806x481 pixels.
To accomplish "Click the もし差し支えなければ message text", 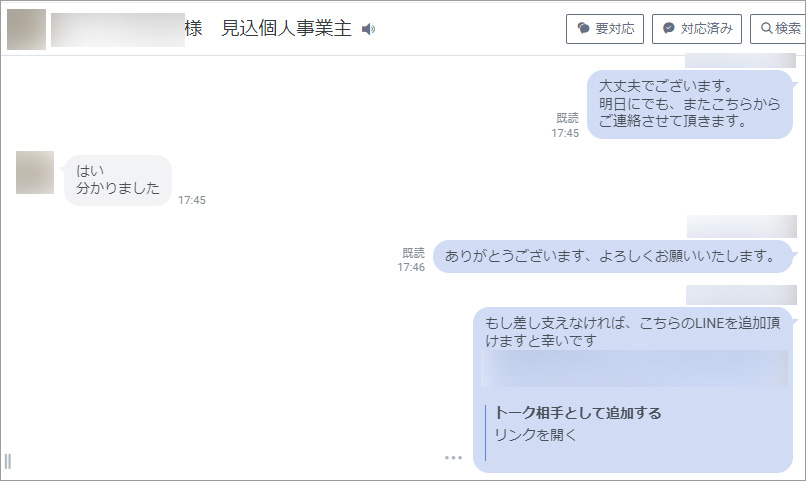I will pyautogui.click(x=630, y=331).
